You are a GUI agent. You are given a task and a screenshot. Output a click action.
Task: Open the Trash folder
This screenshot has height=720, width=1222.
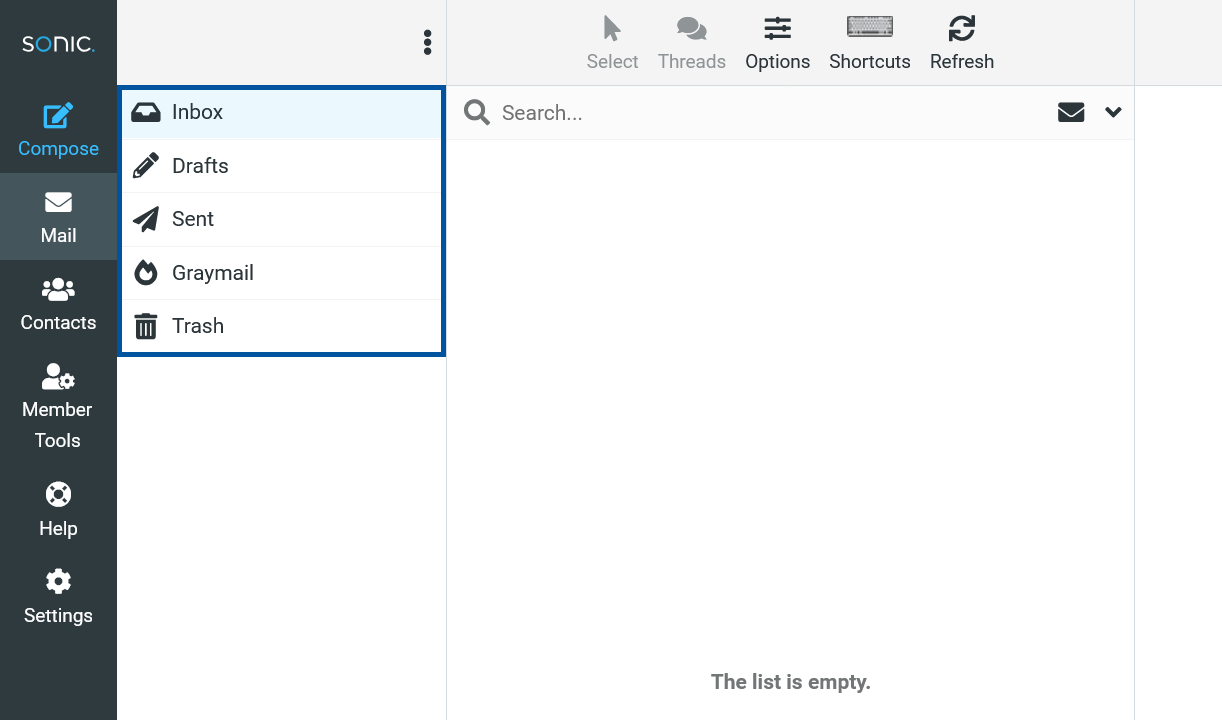point(281,326)
